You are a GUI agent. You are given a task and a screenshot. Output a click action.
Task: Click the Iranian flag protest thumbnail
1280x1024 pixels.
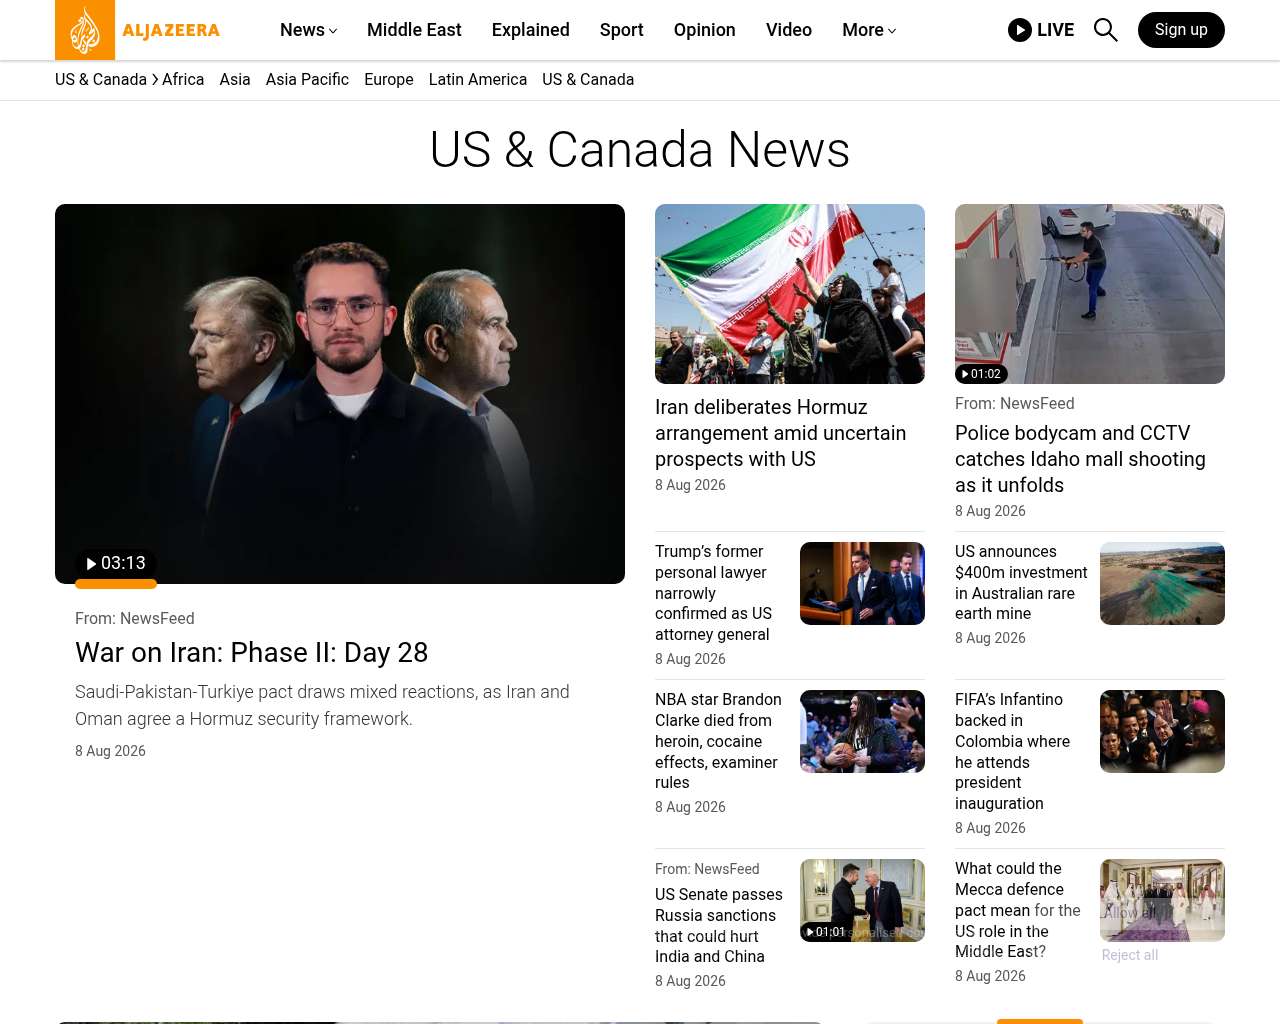(x=790, y=294)
